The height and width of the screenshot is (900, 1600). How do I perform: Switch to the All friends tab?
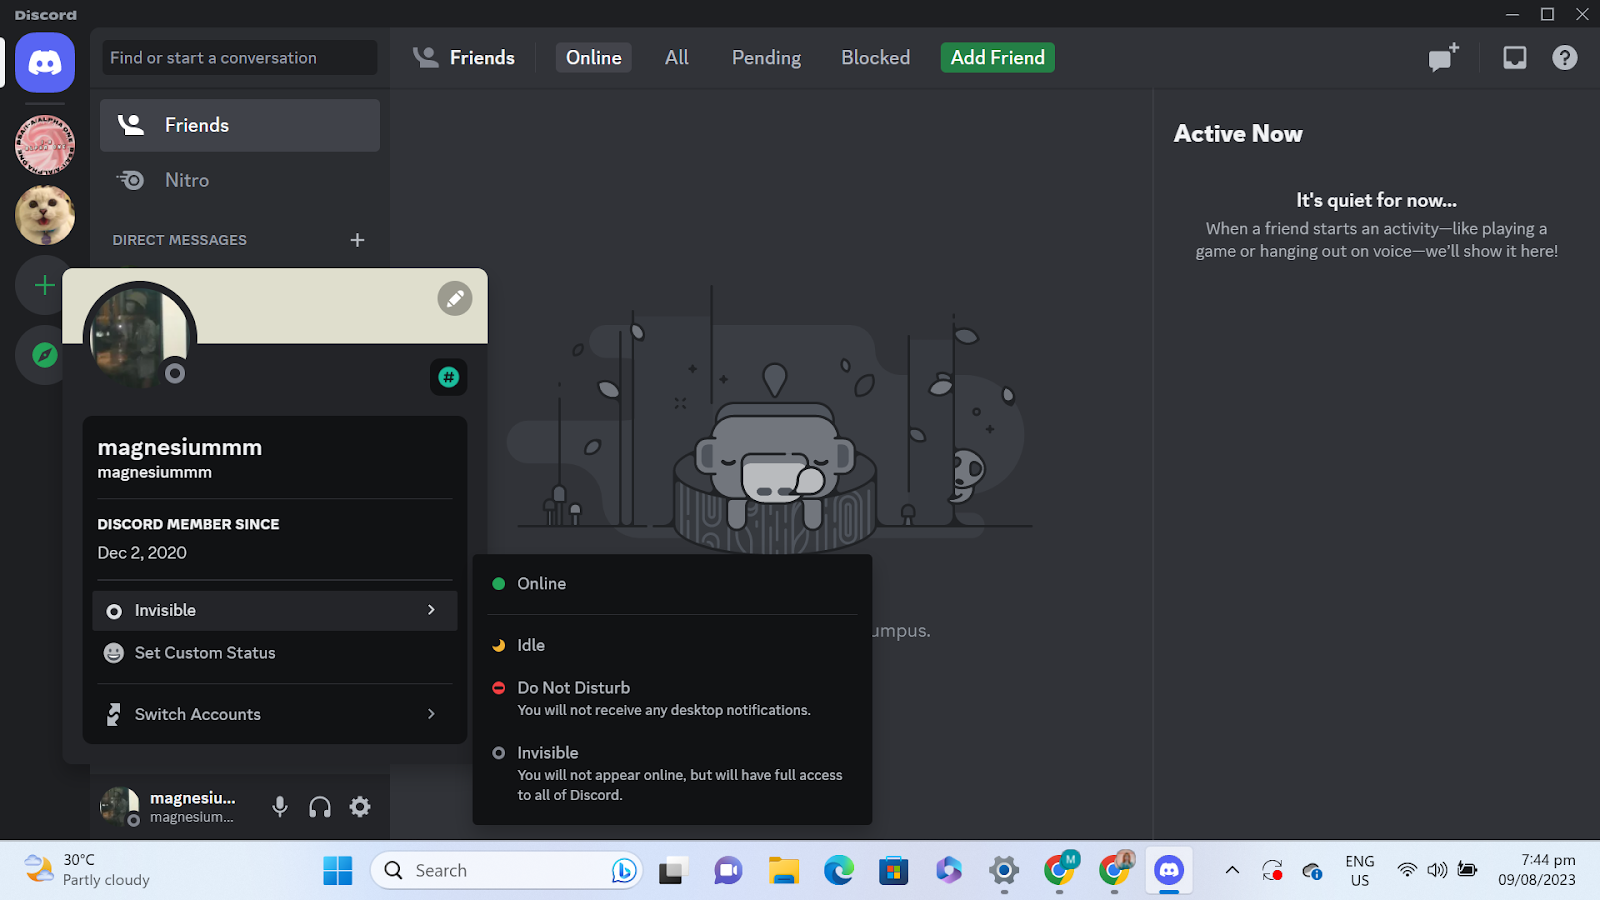[677, 58]
